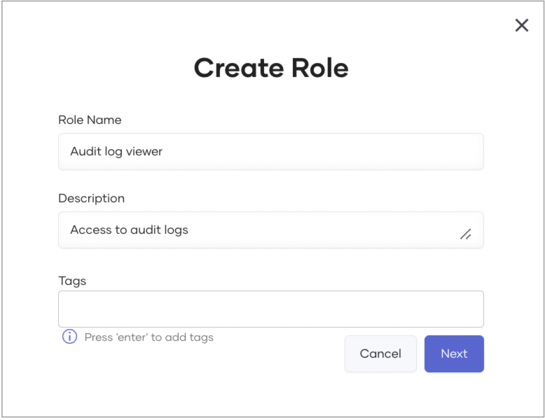
Task: Proceed with the Next button
Action: click(454, 354)
